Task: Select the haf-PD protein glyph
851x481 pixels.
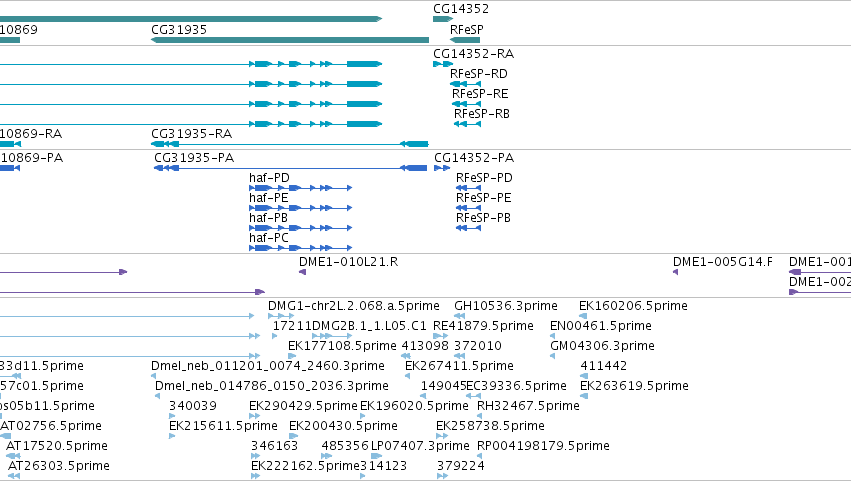Action: point(301,188)
